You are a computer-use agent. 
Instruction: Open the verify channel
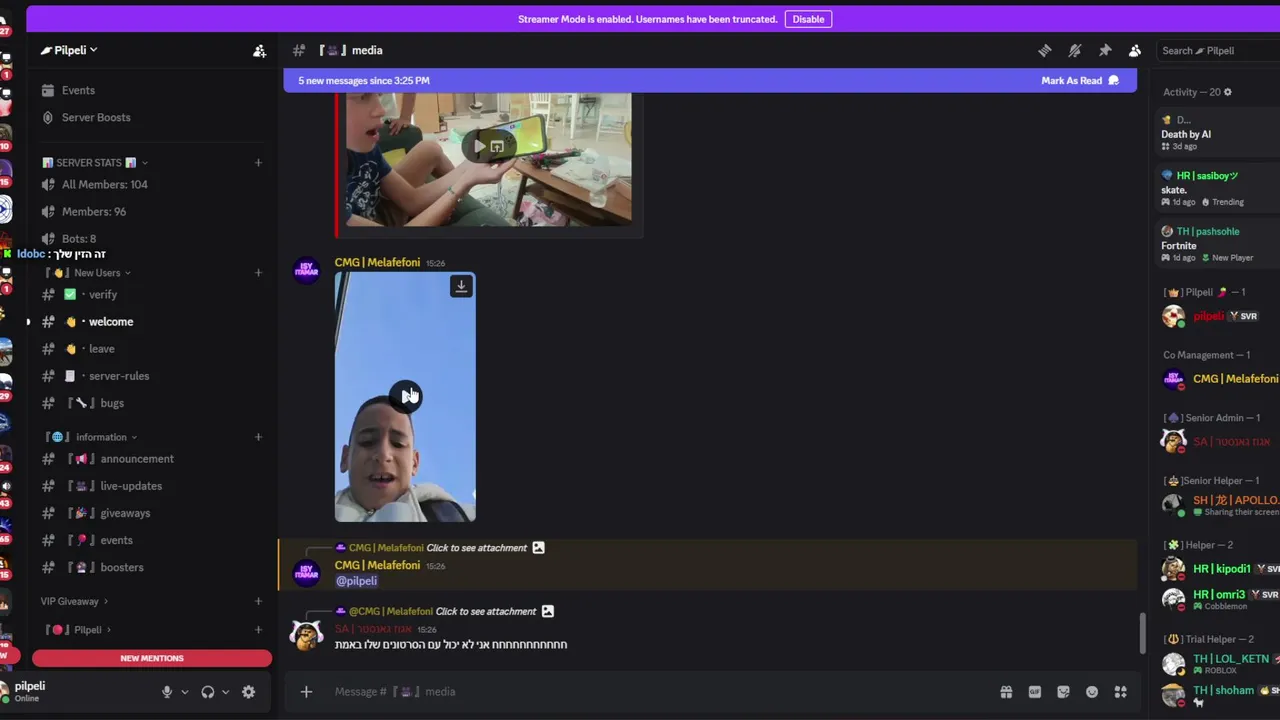150,294
